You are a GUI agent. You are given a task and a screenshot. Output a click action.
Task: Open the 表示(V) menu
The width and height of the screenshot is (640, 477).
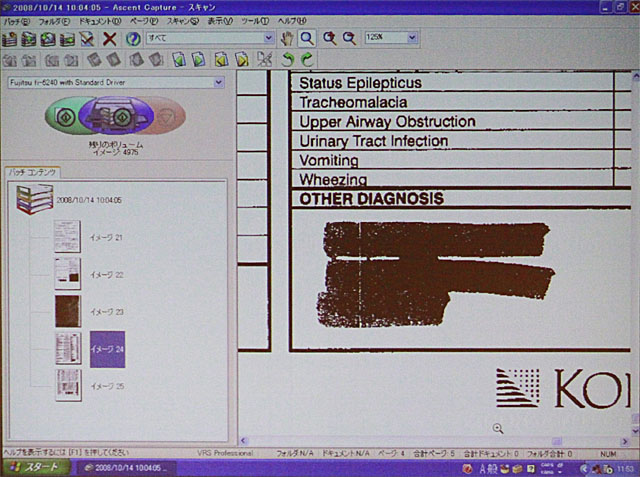tap(220, 21)
